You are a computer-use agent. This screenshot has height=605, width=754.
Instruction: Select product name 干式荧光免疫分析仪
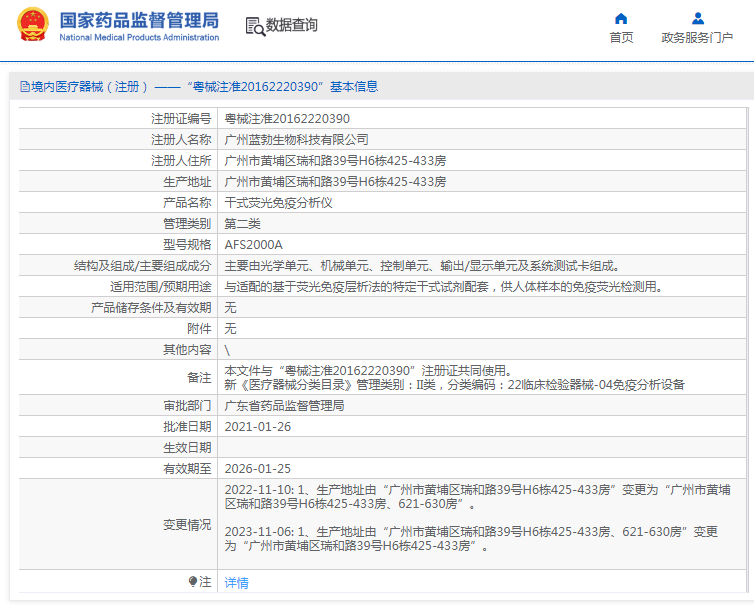point(278,203)
